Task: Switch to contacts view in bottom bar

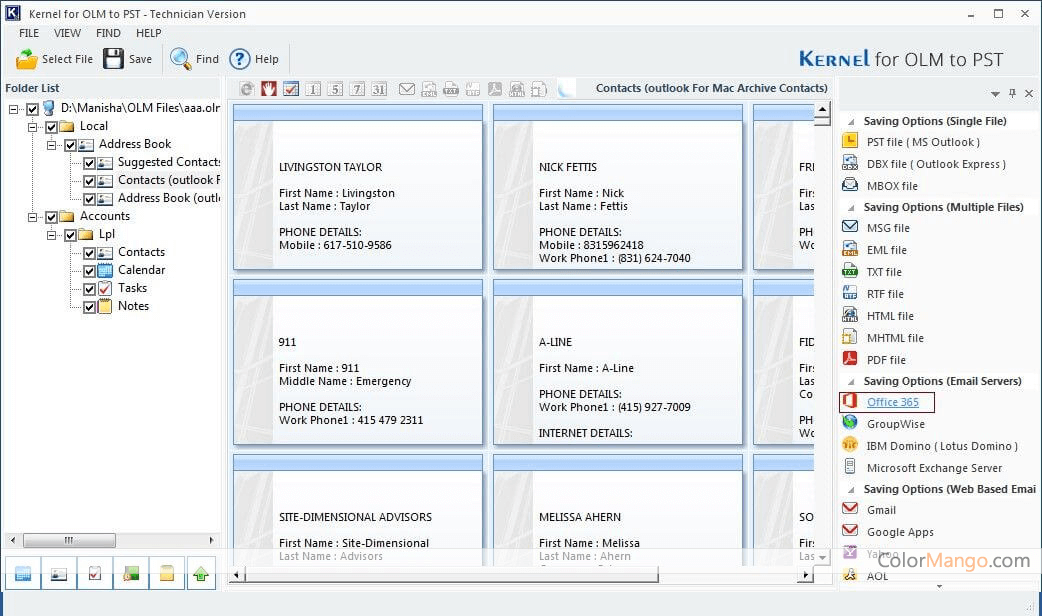Action: click(x=59, y=574)
